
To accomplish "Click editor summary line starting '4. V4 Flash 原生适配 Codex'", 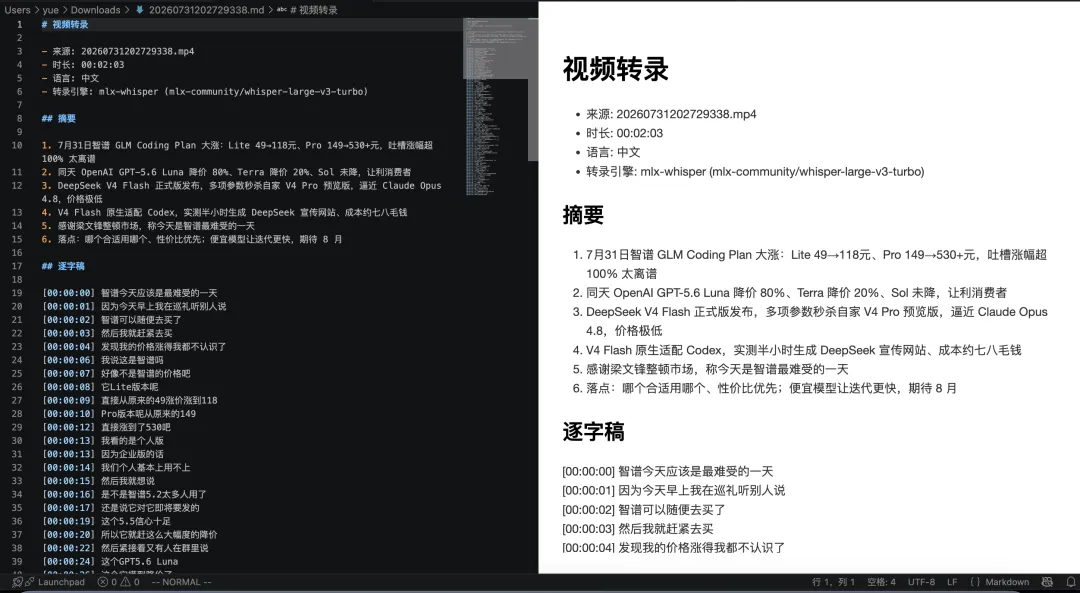I will (x=224, y=212).
